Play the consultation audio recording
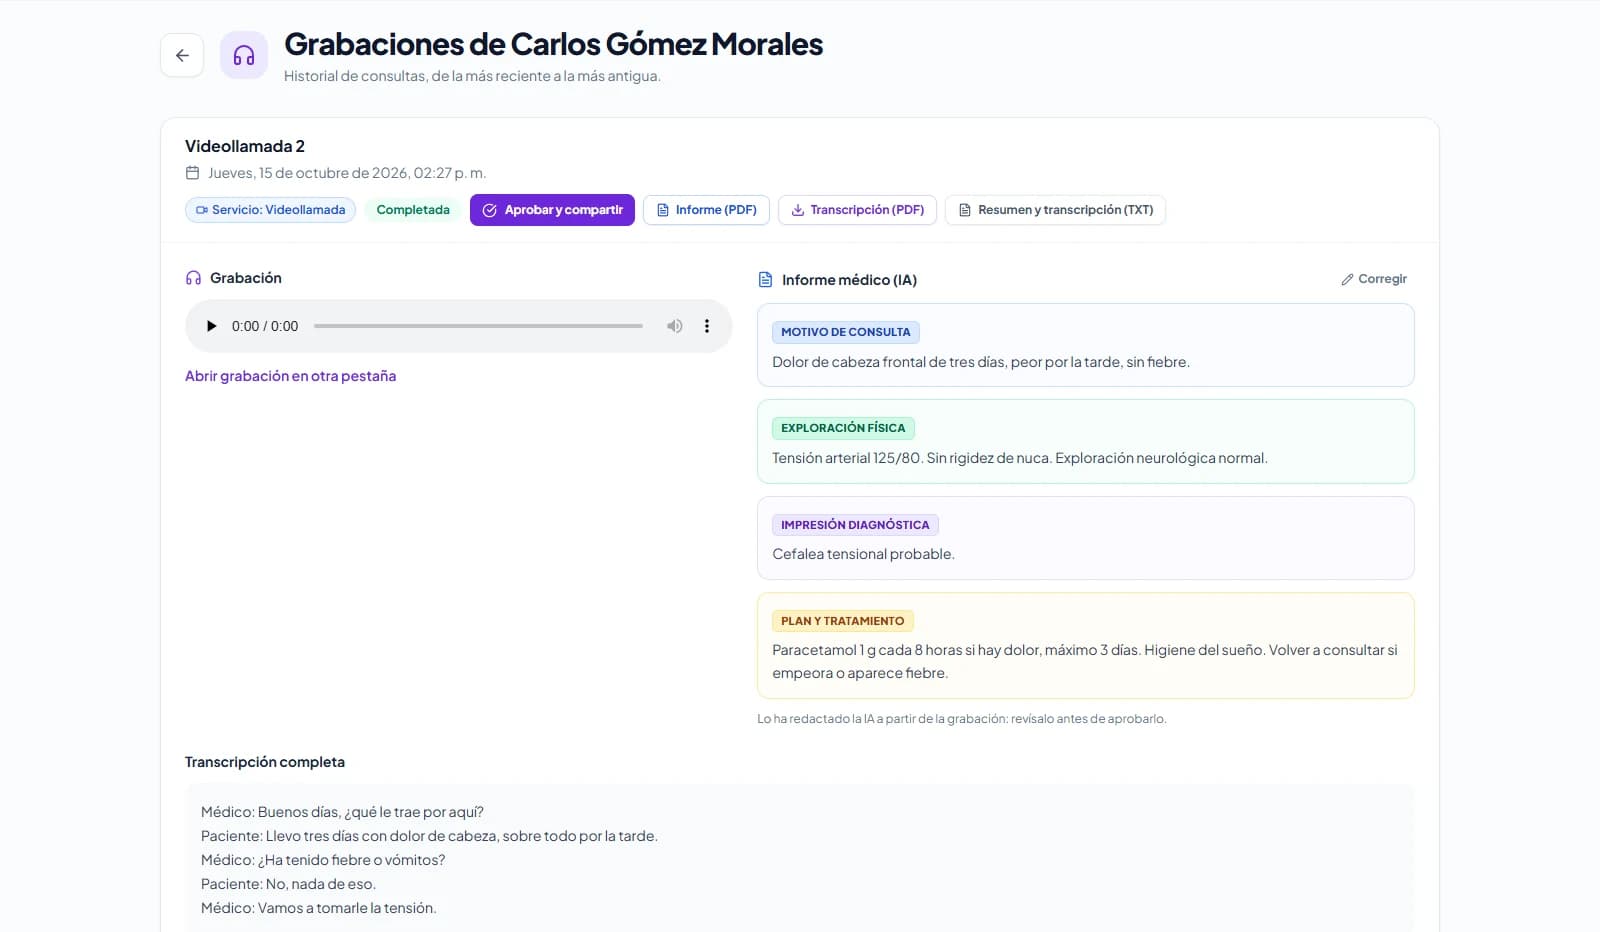This screenshot has height=932, width=1600. (x=211, y=326)
